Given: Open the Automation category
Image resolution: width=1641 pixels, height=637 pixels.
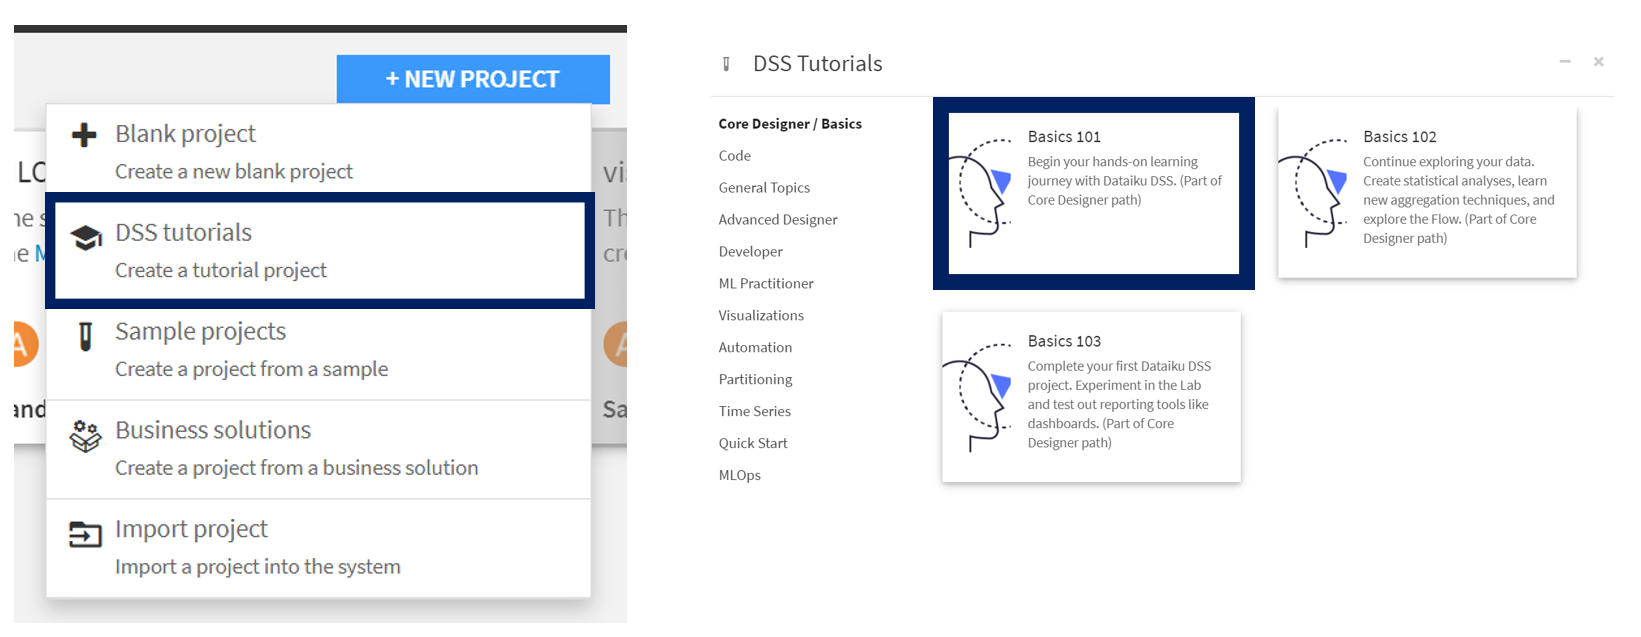Looking at the screenshot, I should [755, 348].
